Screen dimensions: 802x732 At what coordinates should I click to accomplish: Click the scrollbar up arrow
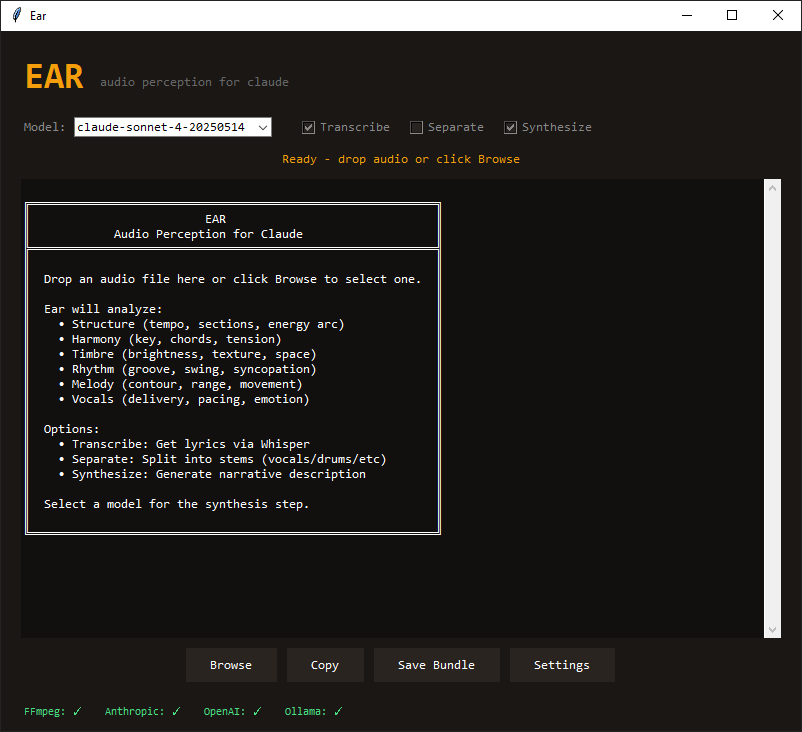click(772, 188)
